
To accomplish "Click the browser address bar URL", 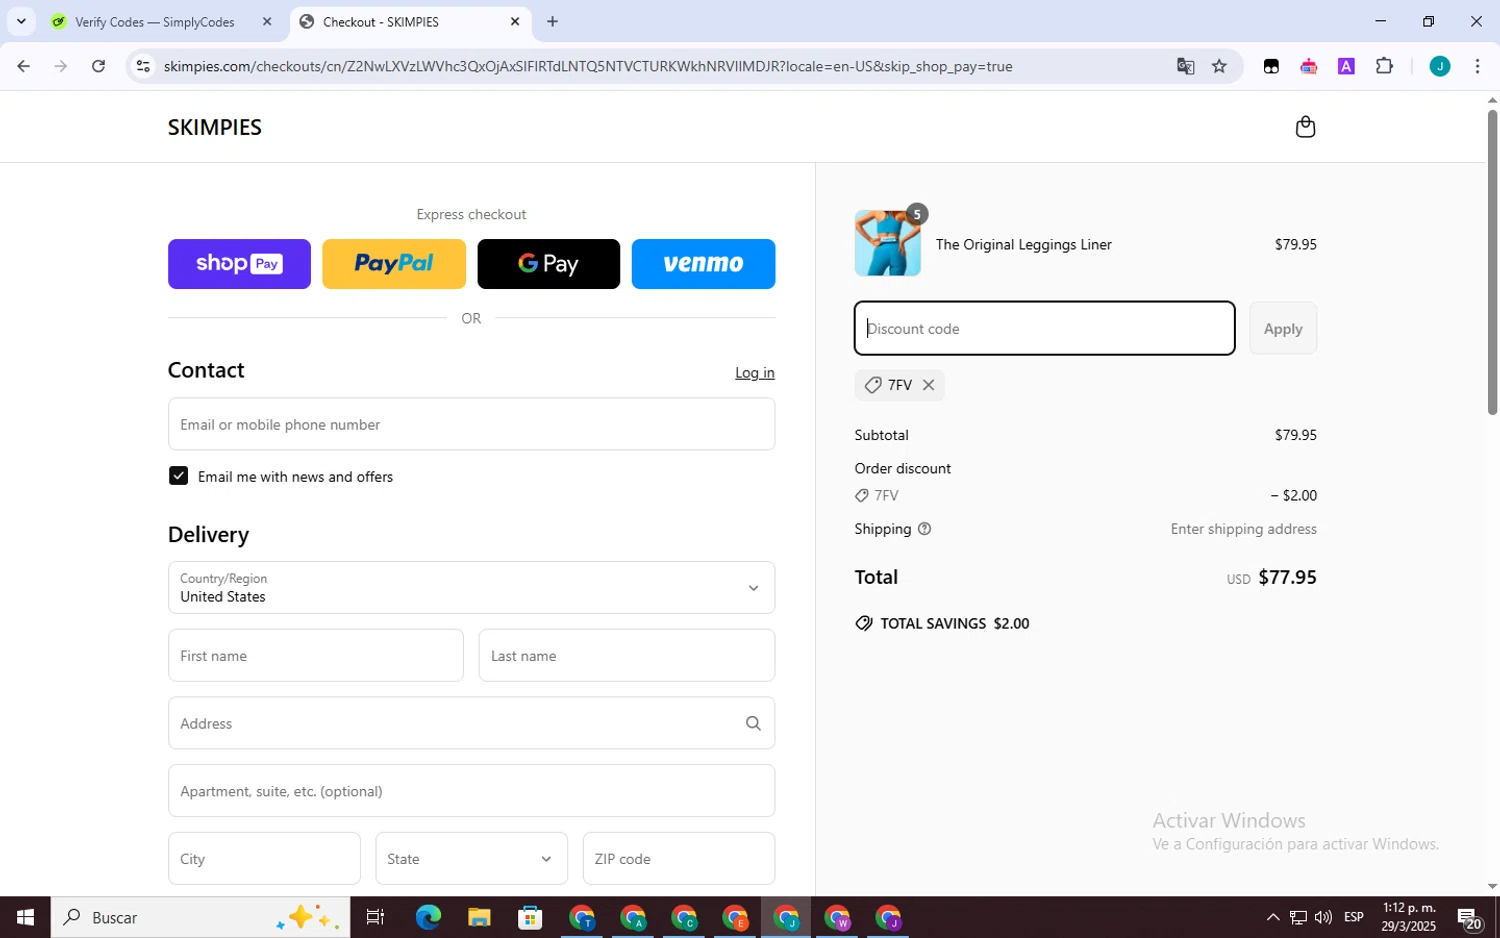I will click(588, 66).
